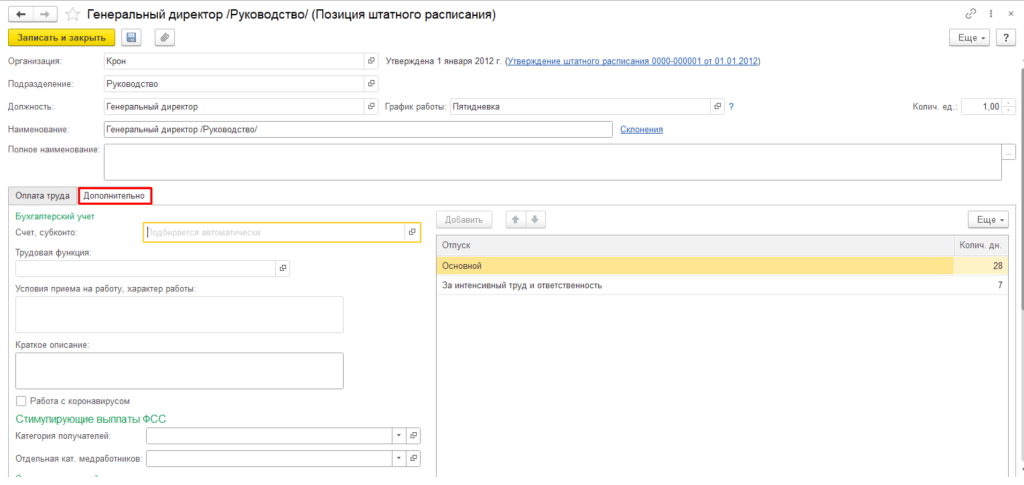Add form to favorites star icon
Screen dimensions: 1024x485
point(73,14)
